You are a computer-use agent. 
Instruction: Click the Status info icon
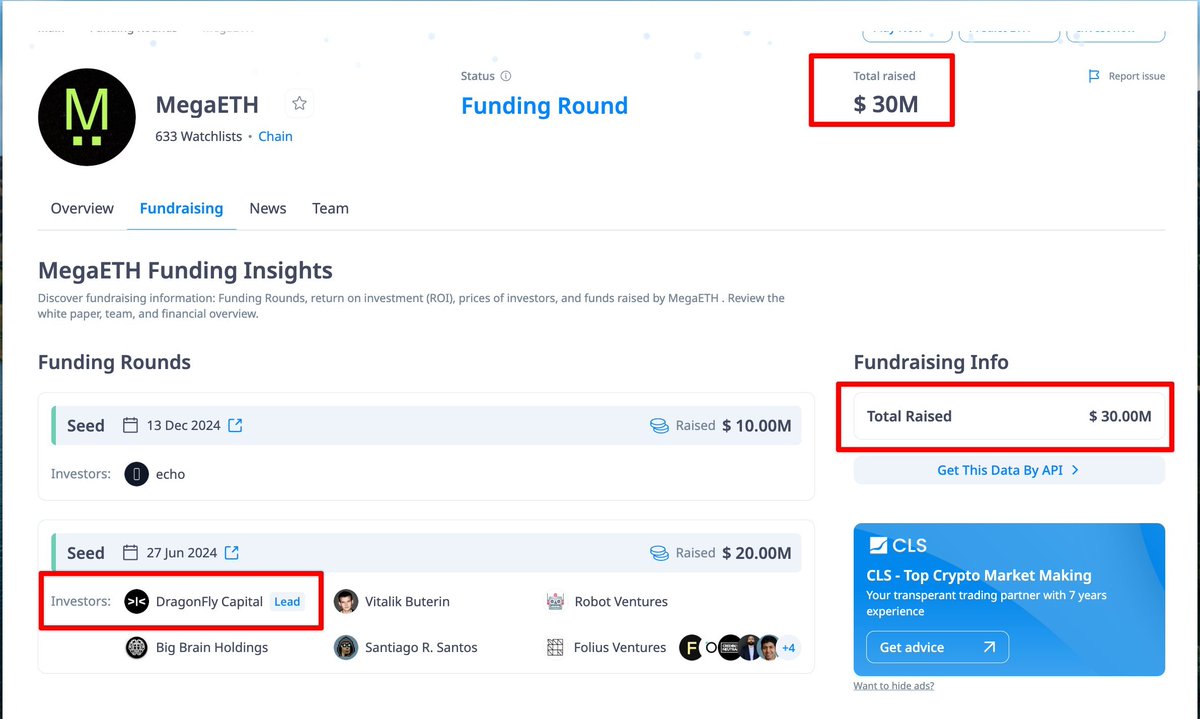(x=506, y=76)
